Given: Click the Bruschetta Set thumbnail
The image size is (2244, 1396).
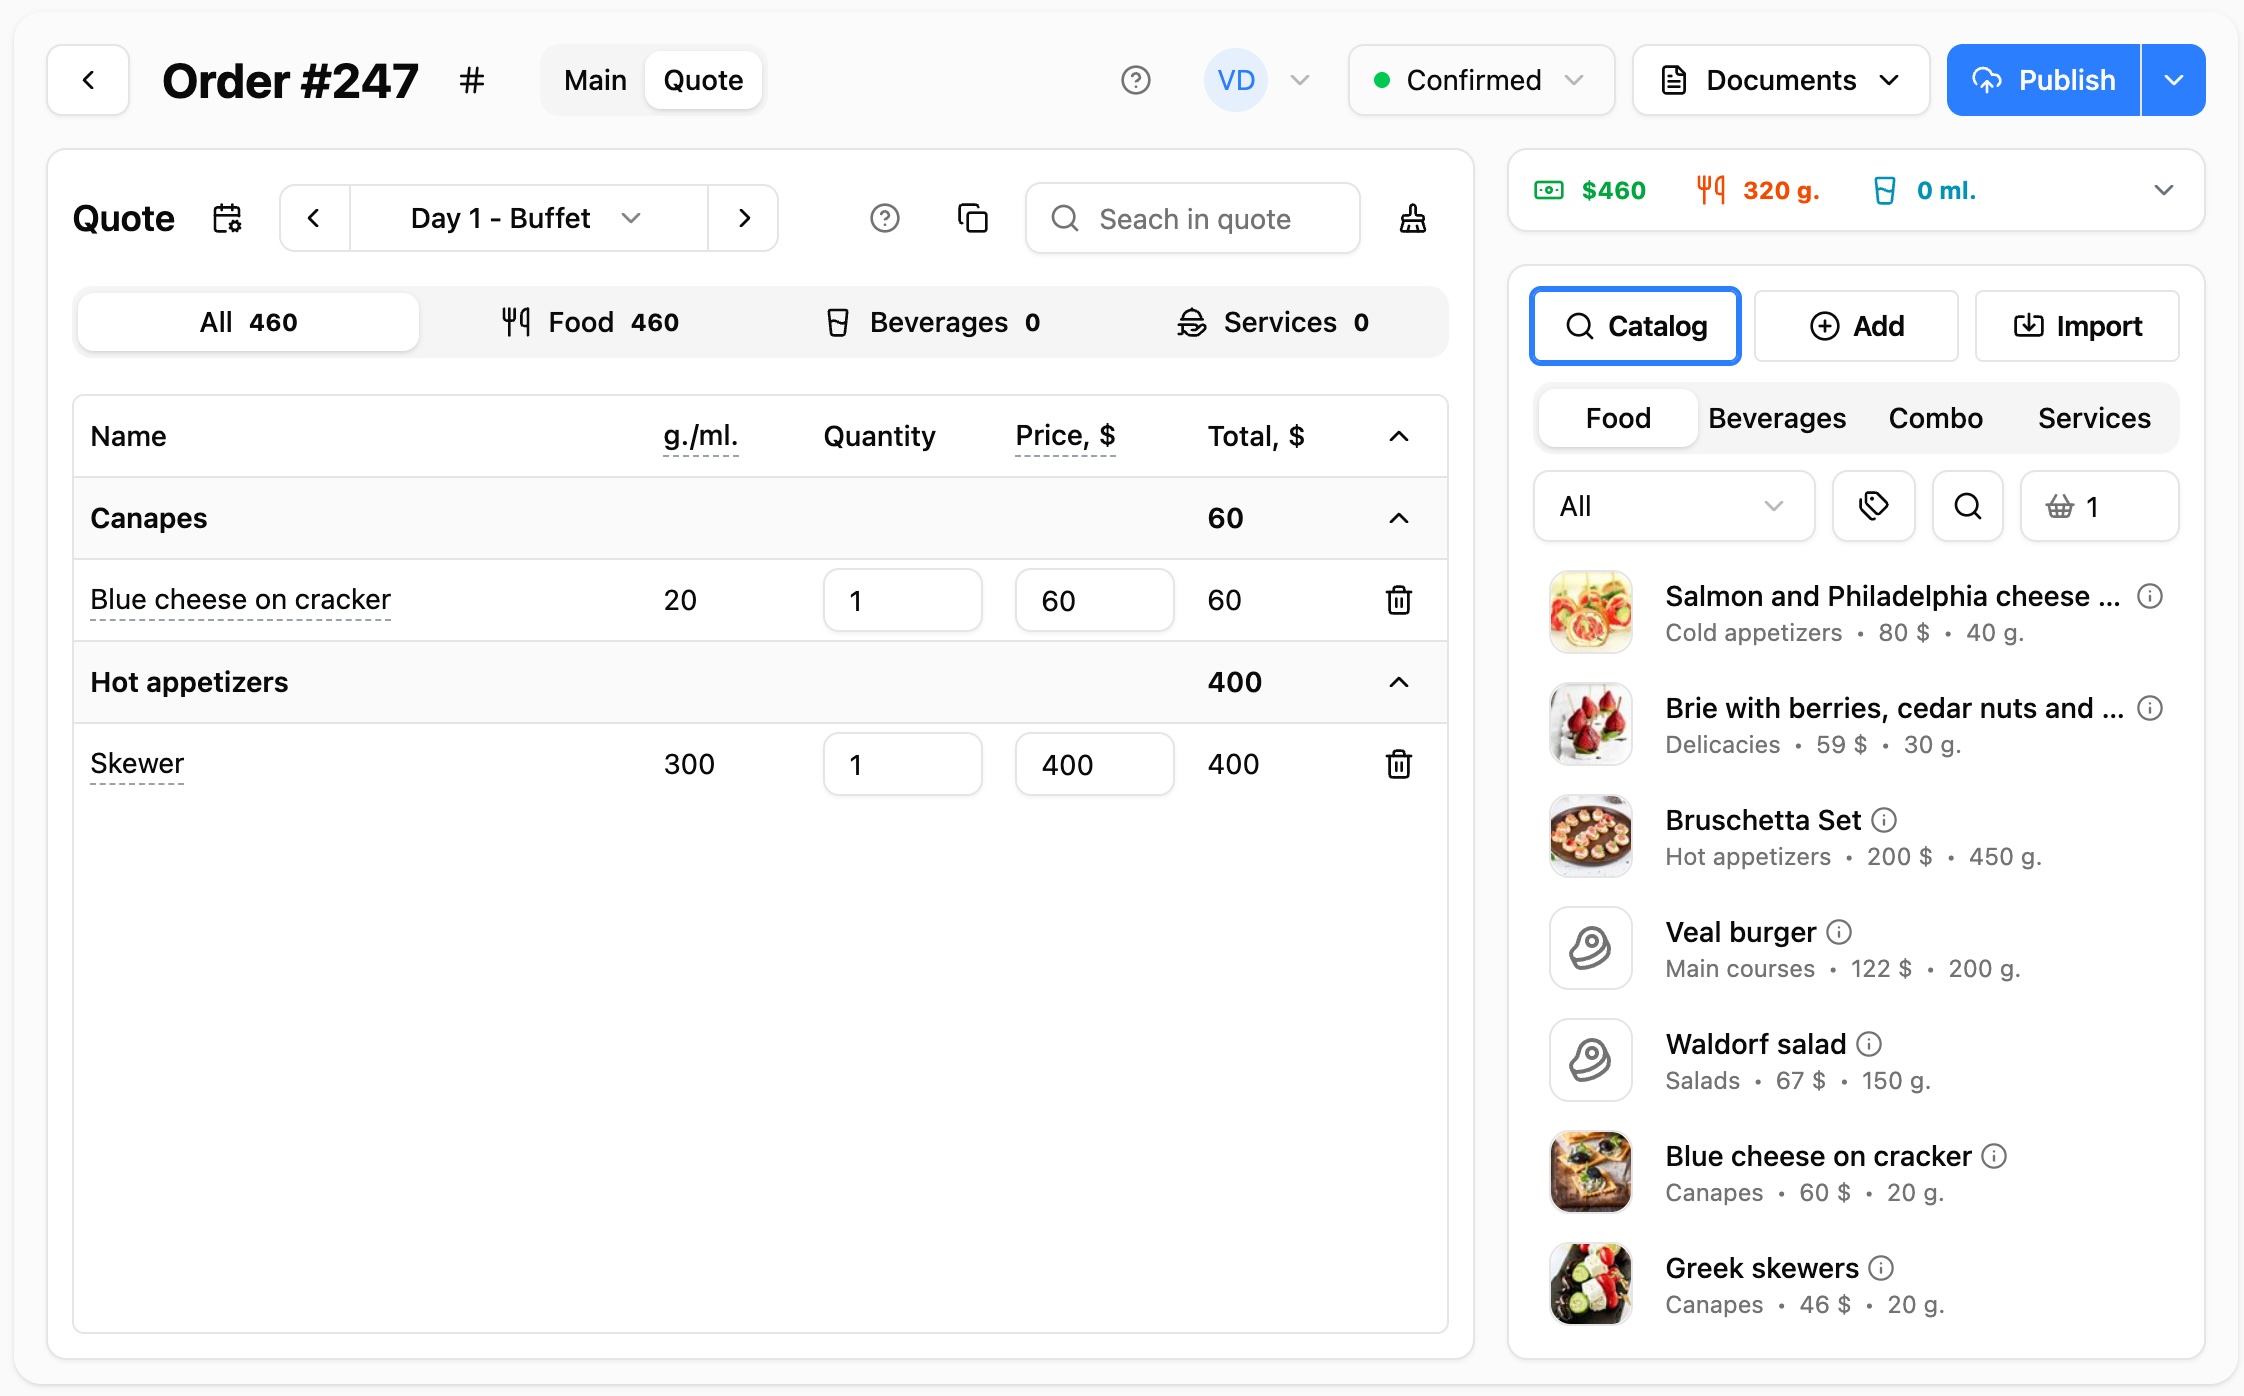Looking at the screenshot, I should pyautogui.click(x=1591, y=836).
